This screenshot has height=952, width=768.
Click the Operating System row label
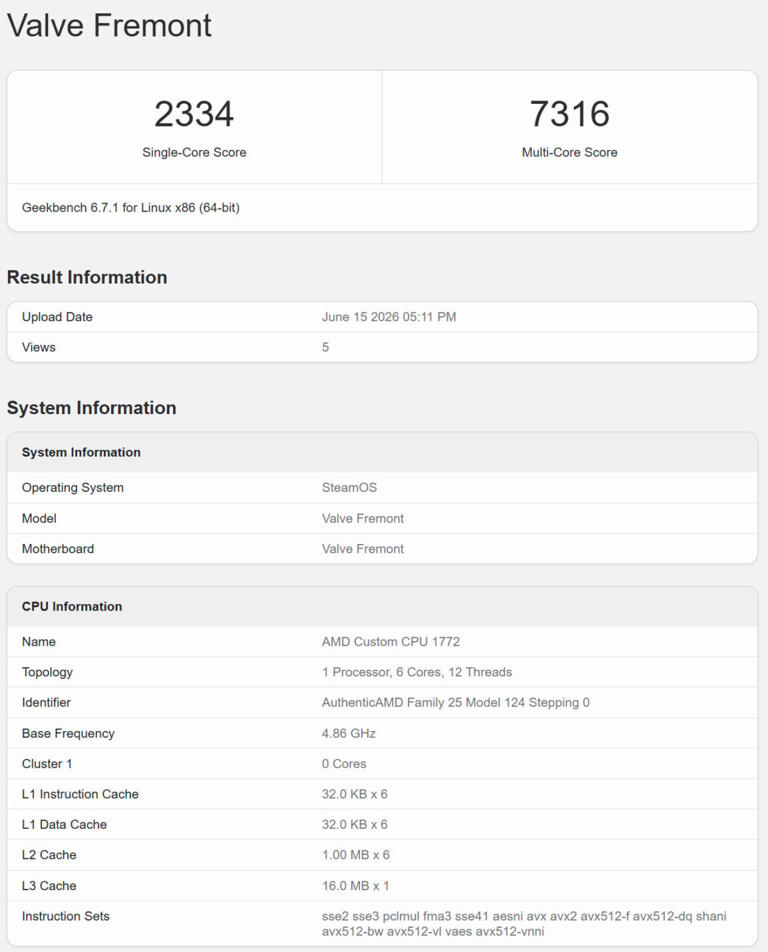[73, 488]
